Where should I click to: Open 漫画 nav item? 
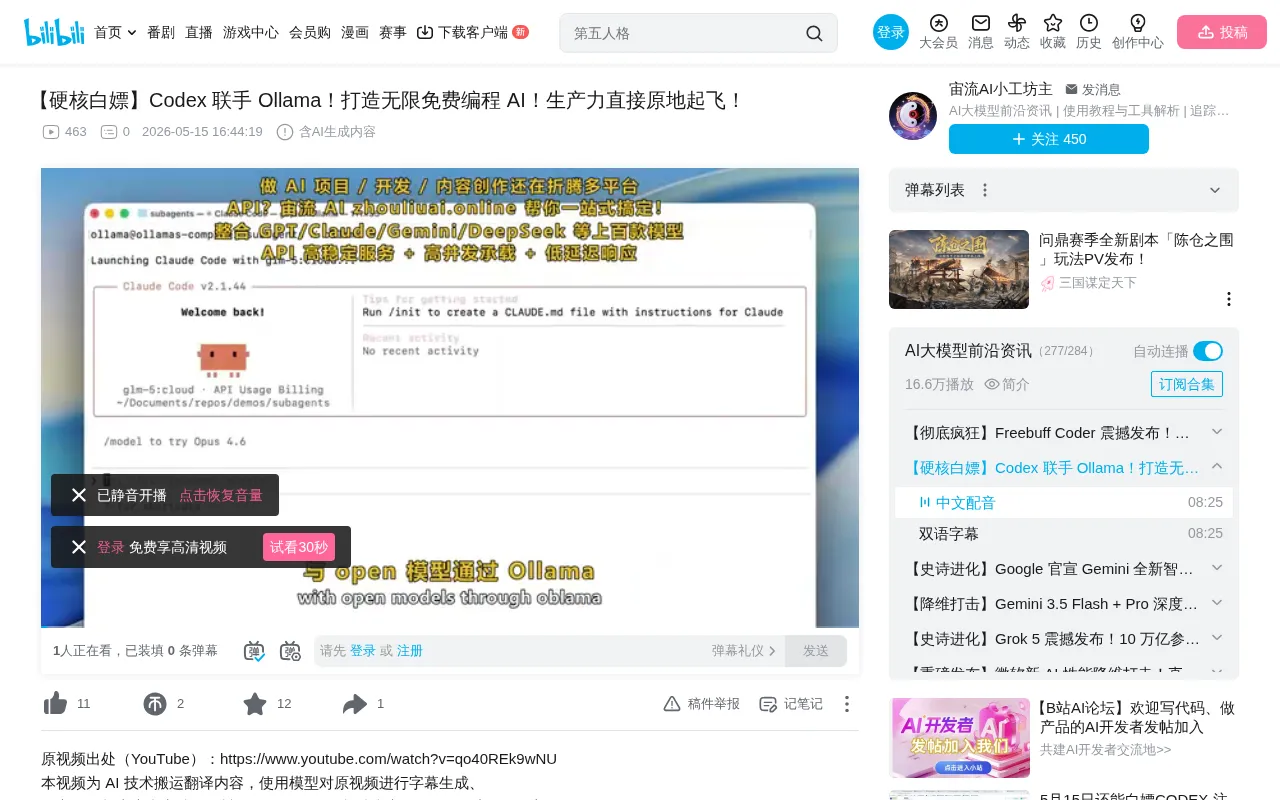click(x=355, y=32)
